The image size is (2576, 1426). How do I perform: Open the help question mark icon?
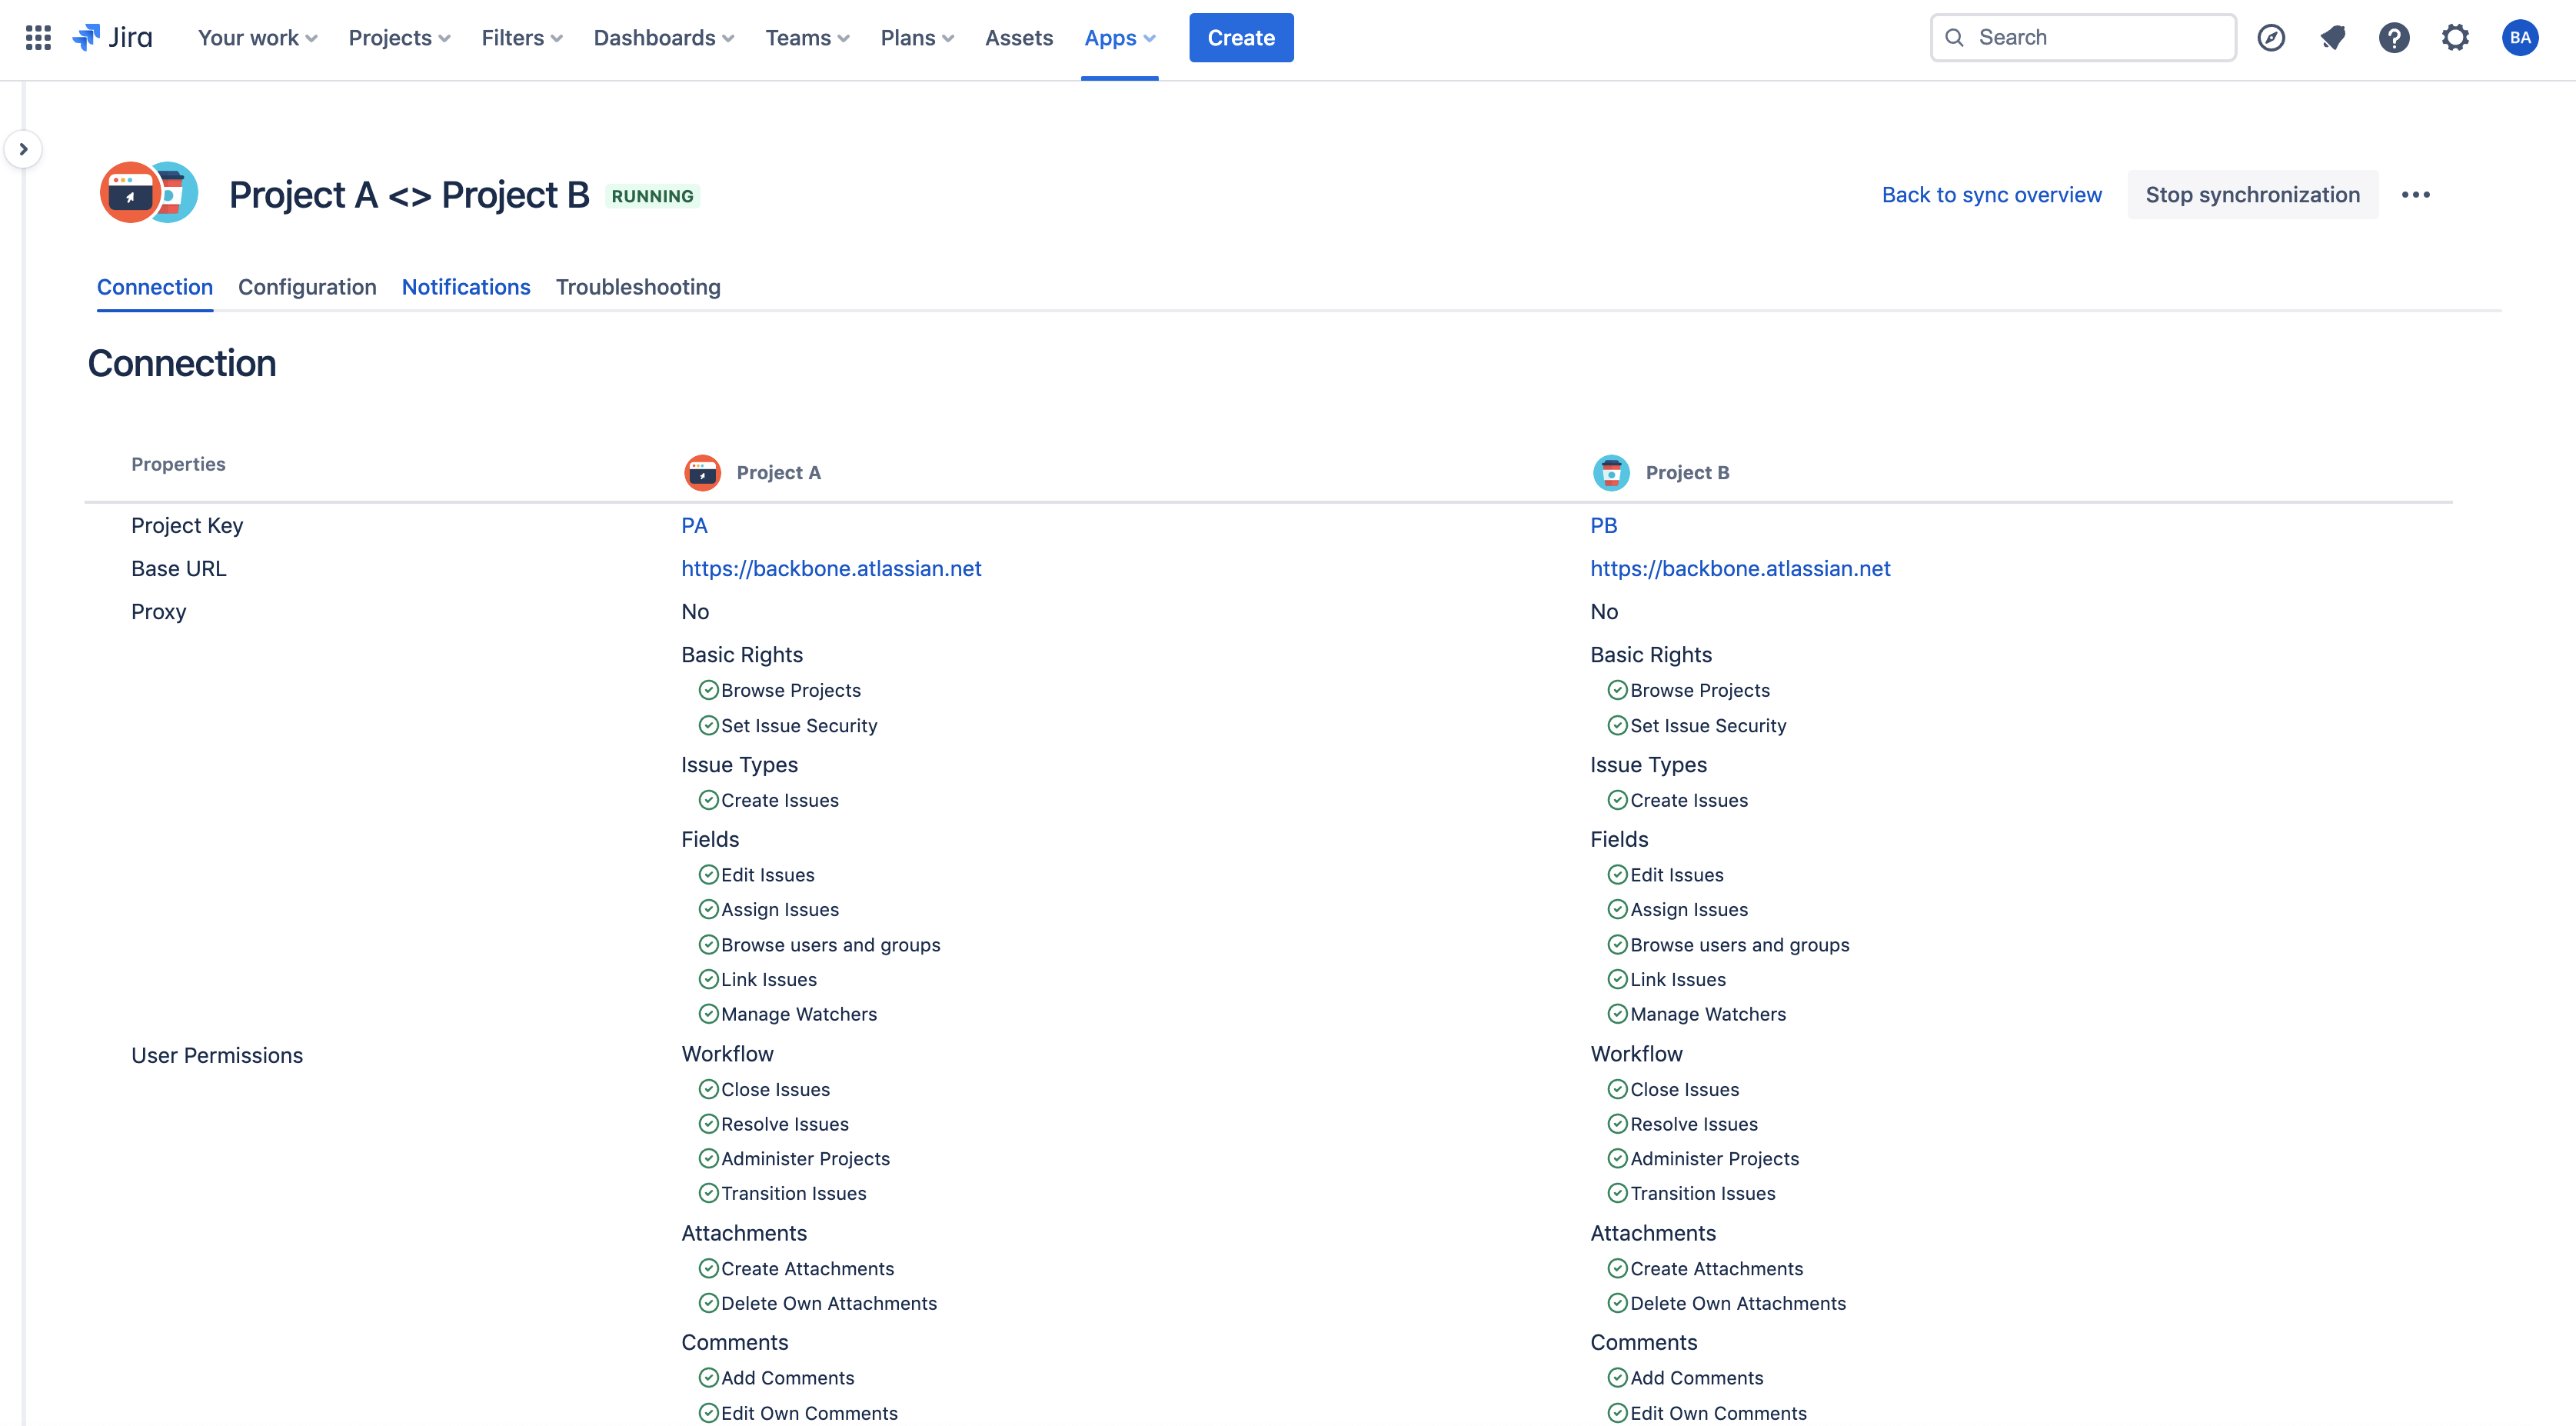(x=2393, y=38)
